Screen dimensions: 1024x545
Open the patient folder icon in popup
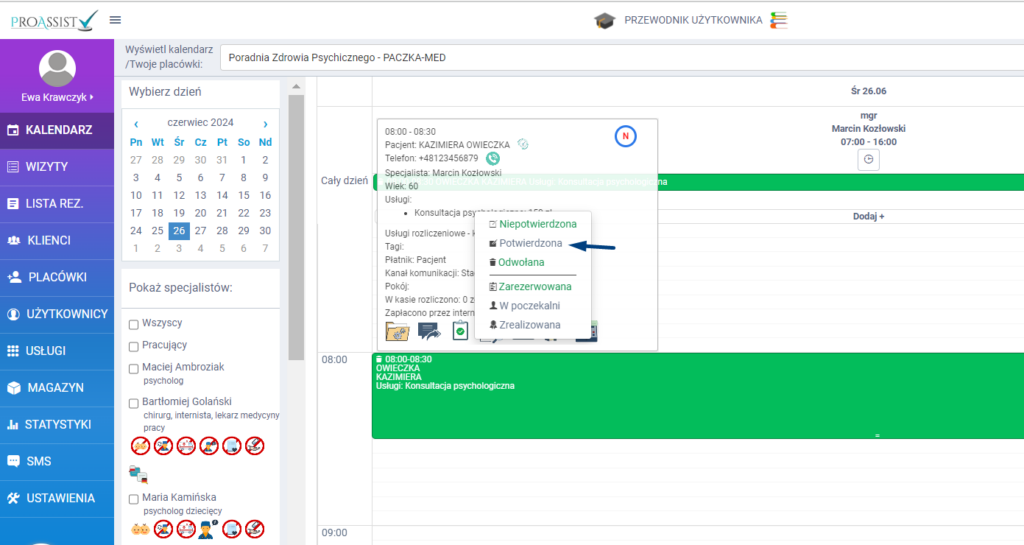[x=398, y=331]
